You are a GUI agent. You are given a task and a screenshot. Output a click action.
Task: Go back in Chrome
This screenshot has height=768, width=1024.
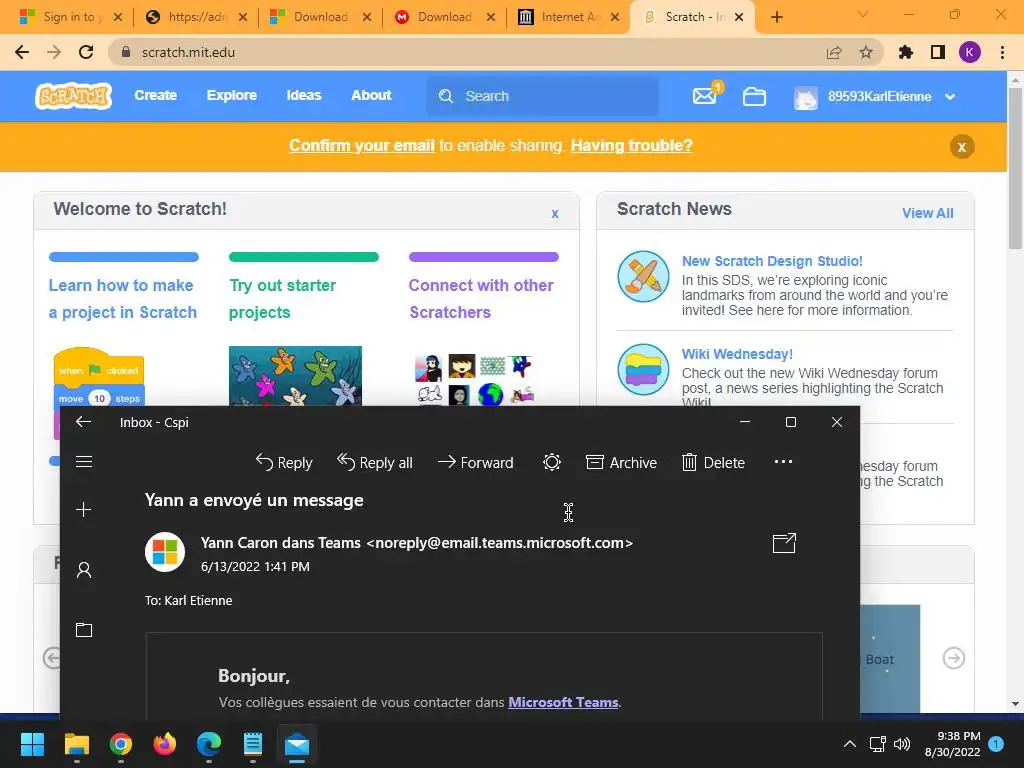(x=22, y=52)
